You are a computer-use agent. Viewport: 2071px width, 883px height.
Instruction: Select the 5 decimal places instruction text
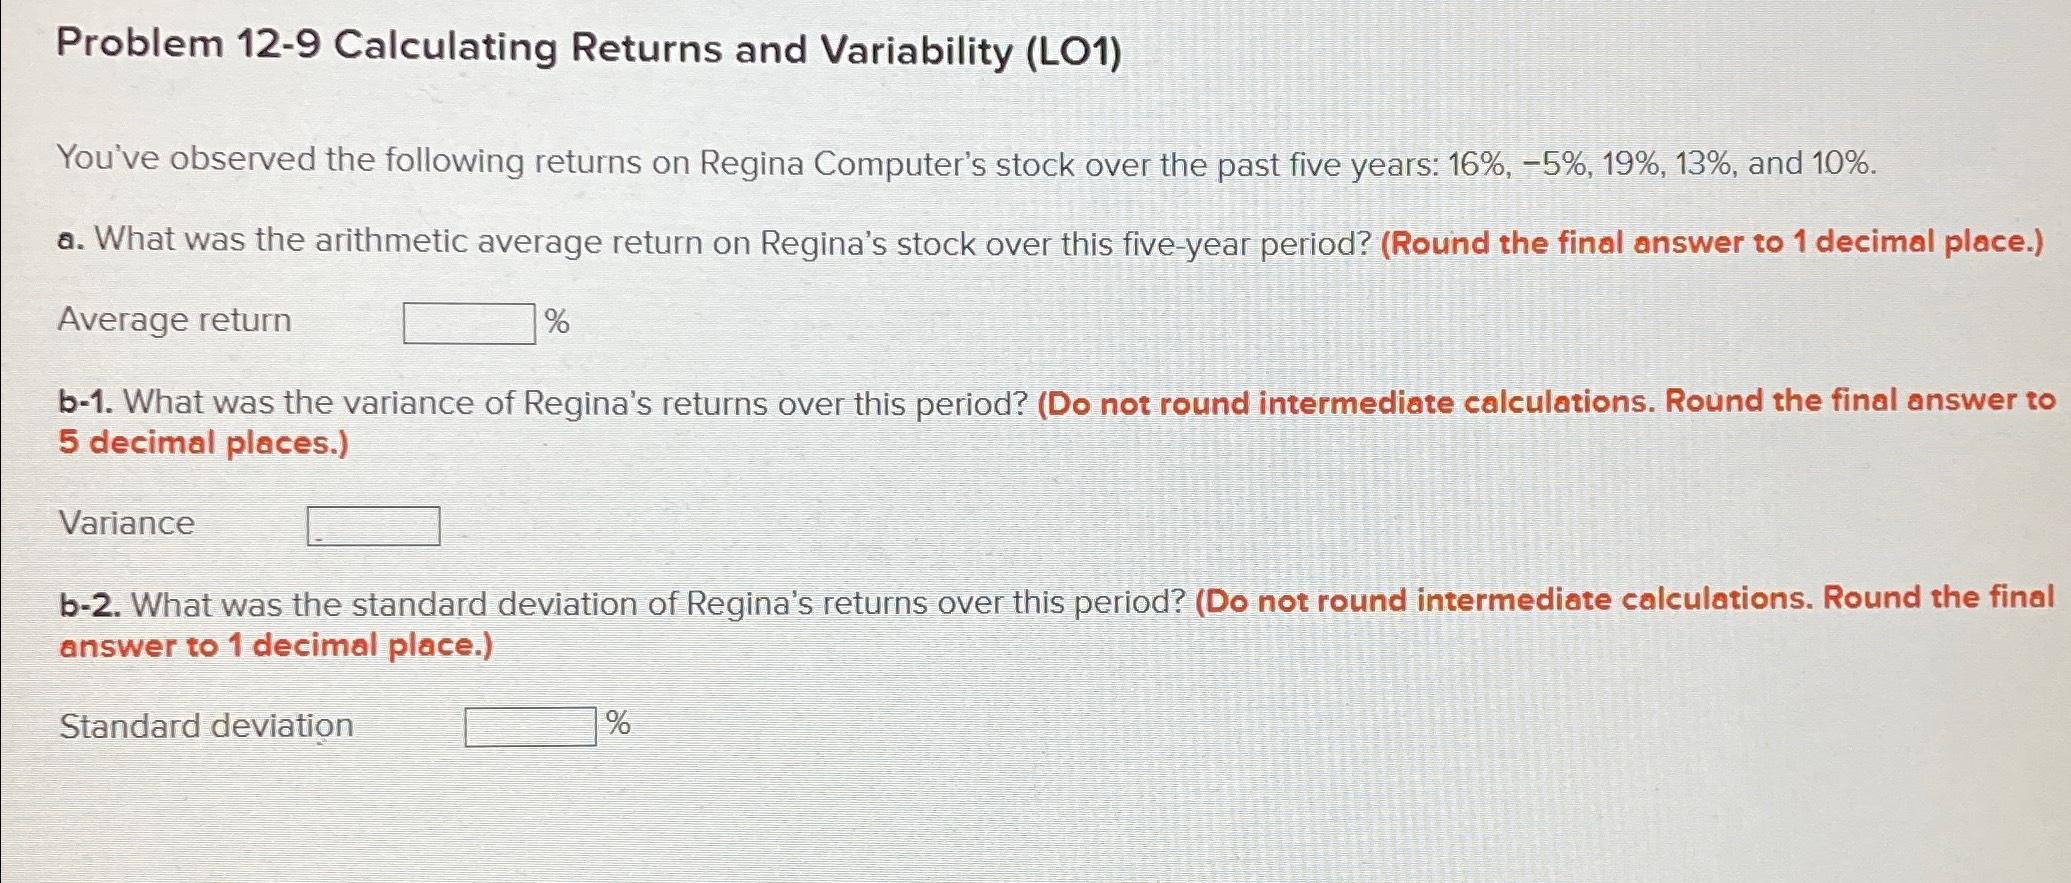[200, 442]
